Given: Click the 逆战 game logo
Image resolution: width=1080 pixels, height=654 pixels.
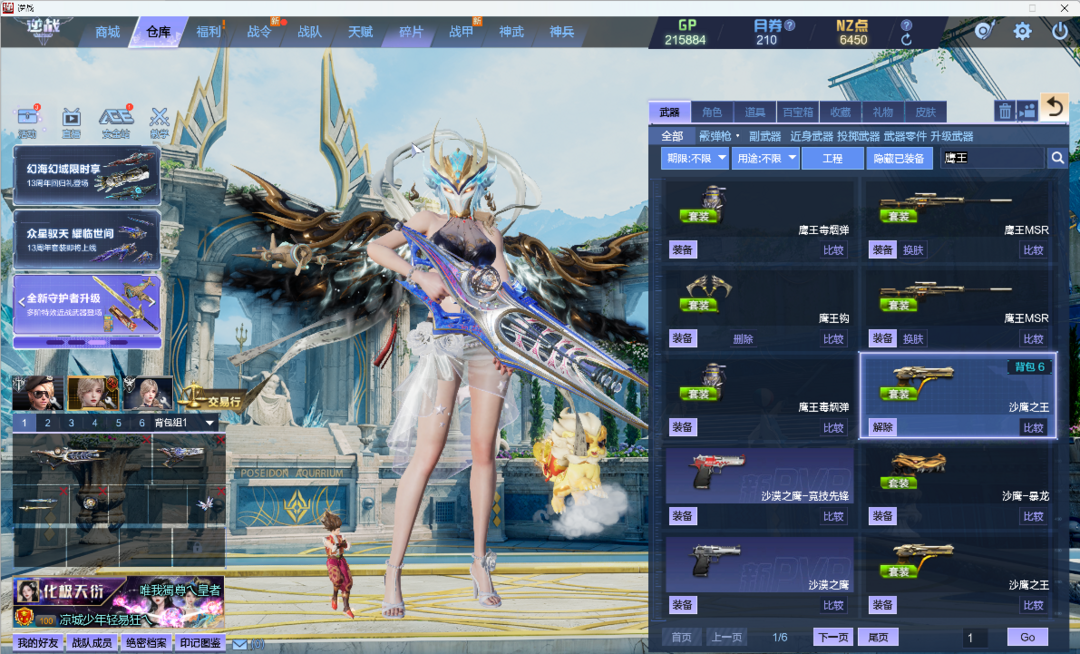Looking at the screenshot, I should [43, 29].
